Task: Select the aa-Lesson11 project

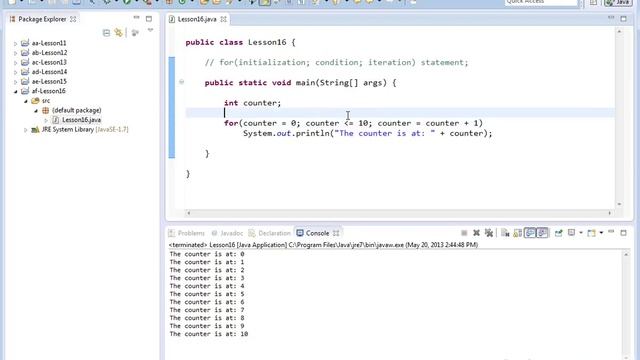Action: point(49,43)
